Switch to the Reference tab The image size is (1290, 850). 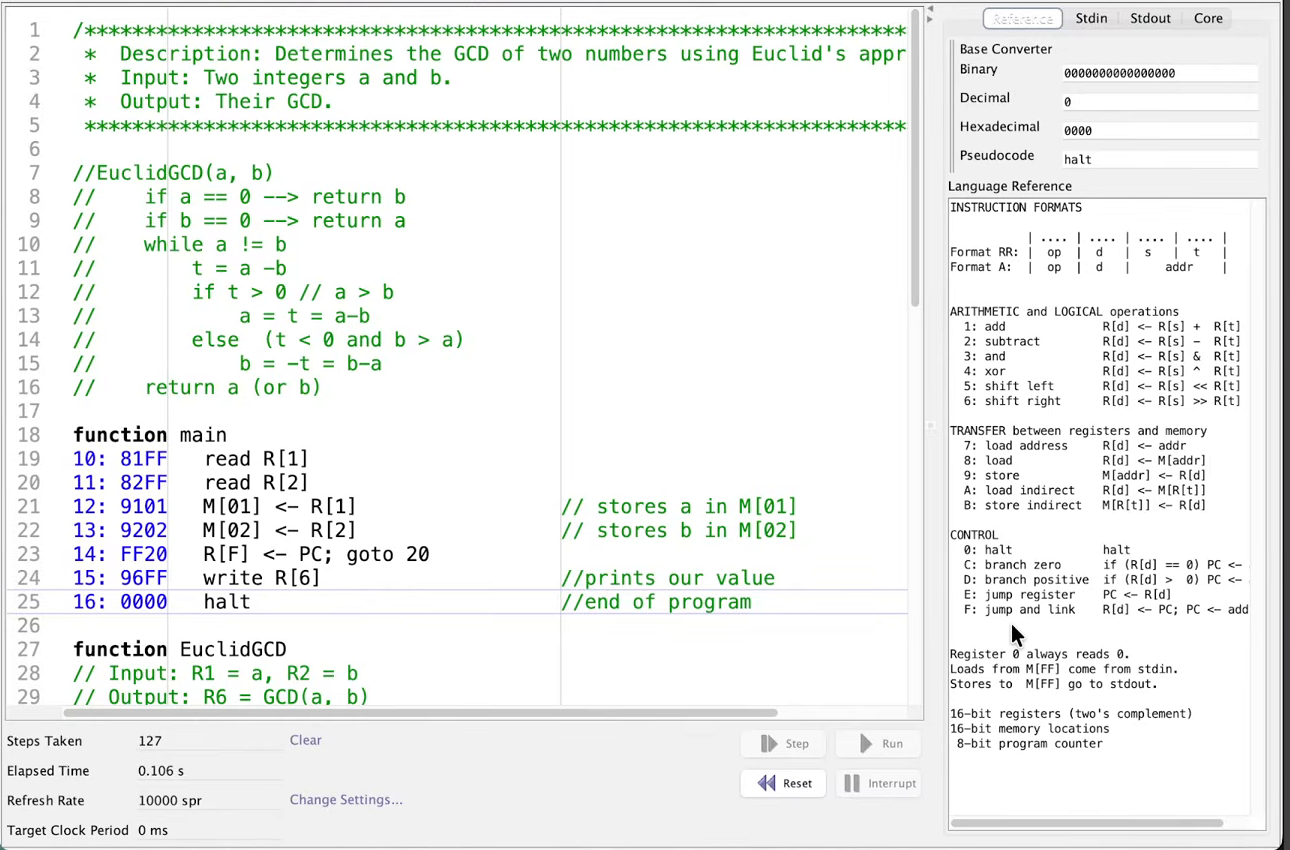(1022, 19)
